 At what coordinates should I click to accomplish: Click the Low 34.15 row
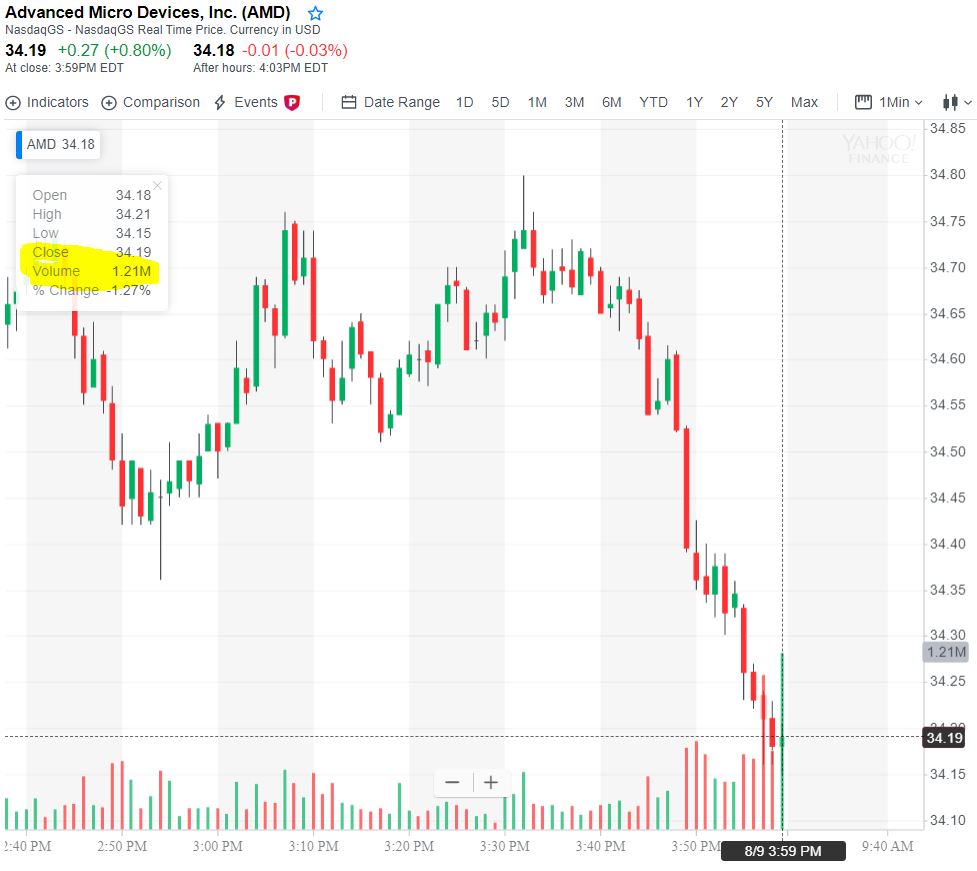[92, 233]
